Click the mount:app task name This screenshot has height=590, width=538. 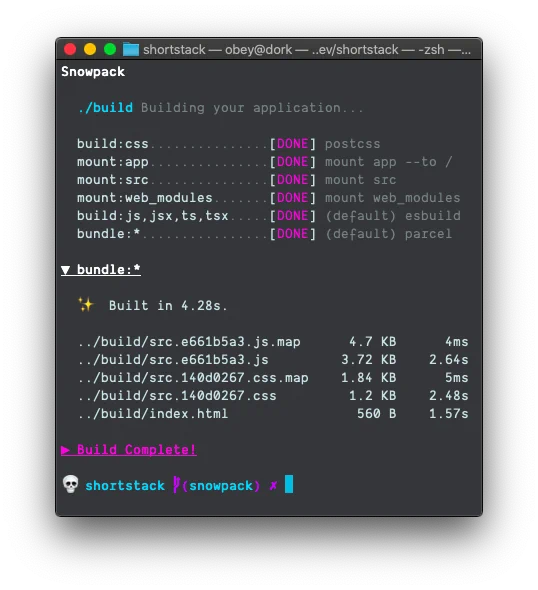point(112,162)
